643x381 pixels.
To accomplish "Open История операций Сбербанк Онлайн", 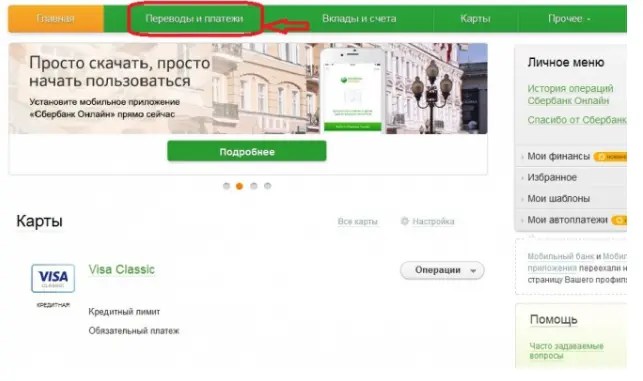I will [570, 94].
